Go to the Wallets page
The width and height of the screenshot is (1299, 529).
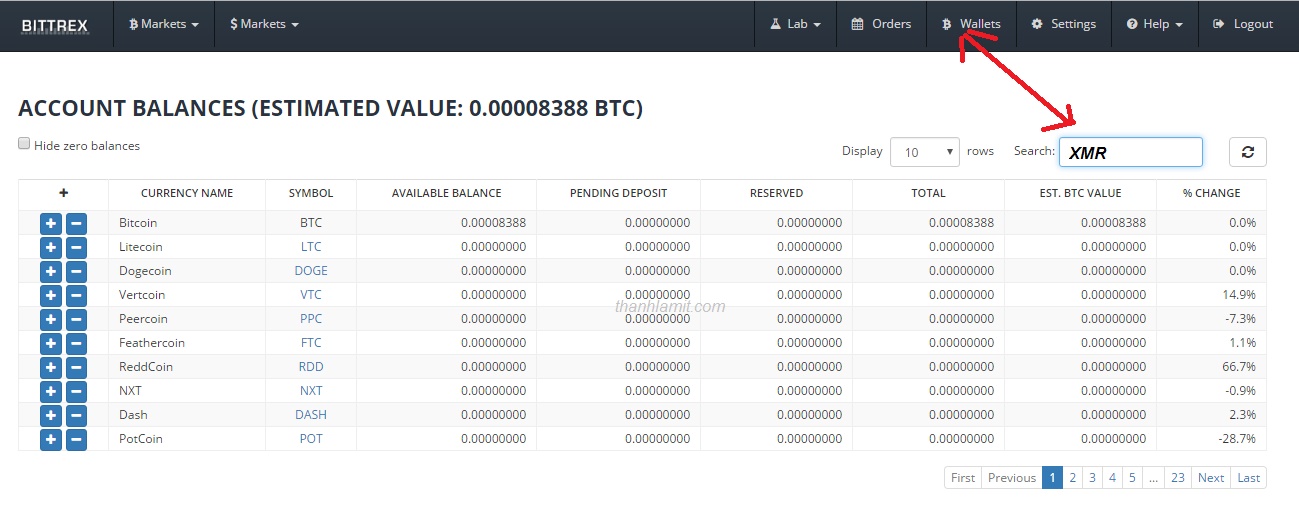coord(971,24)
